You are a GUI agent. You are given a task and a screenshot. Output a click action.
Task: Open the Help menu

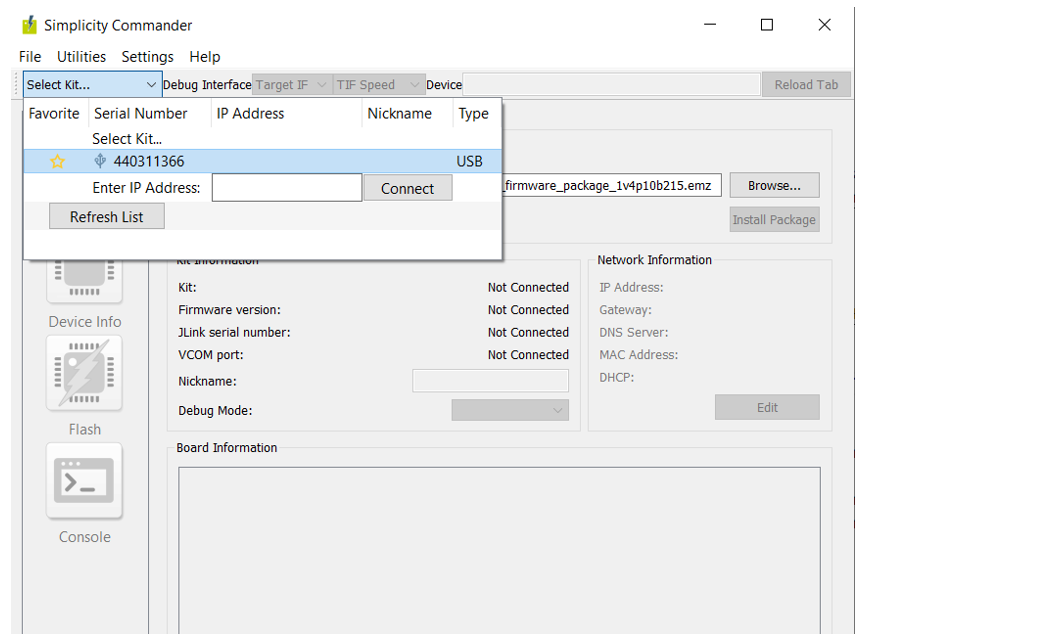coord(205,57)
